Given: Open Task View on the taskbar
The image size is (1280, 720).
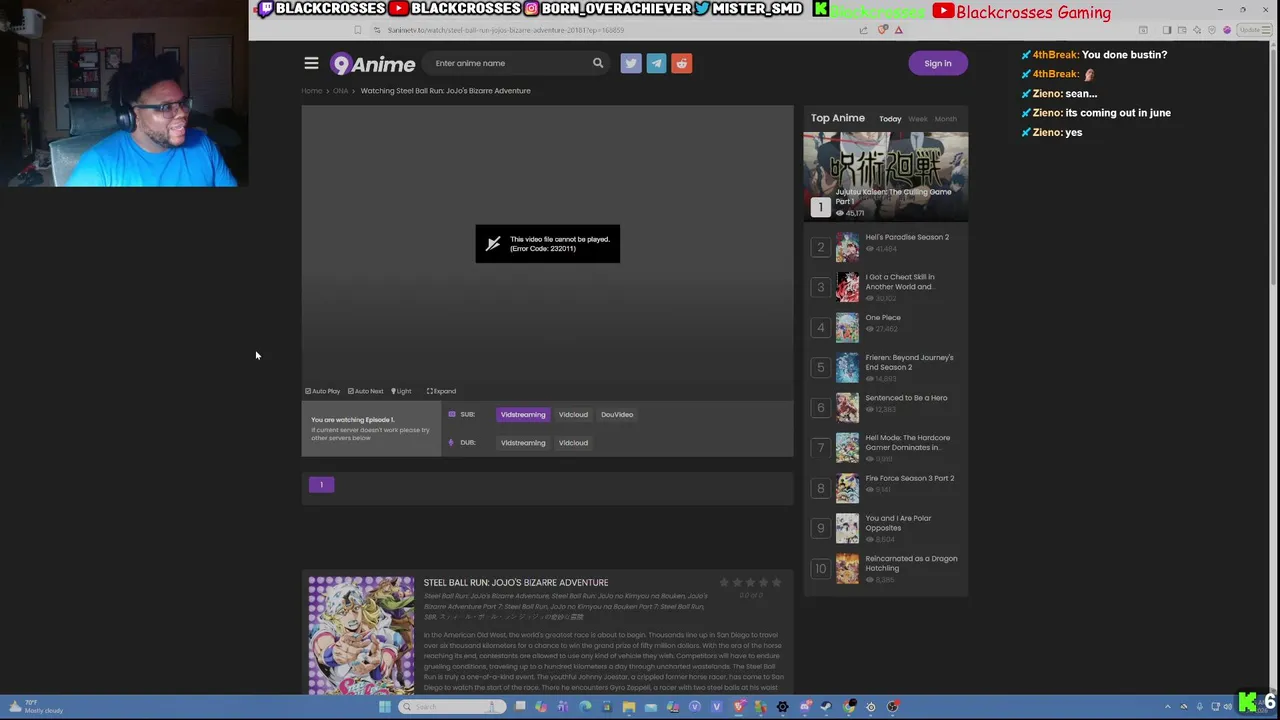Looking at the screenshot, I should point(520,707).
